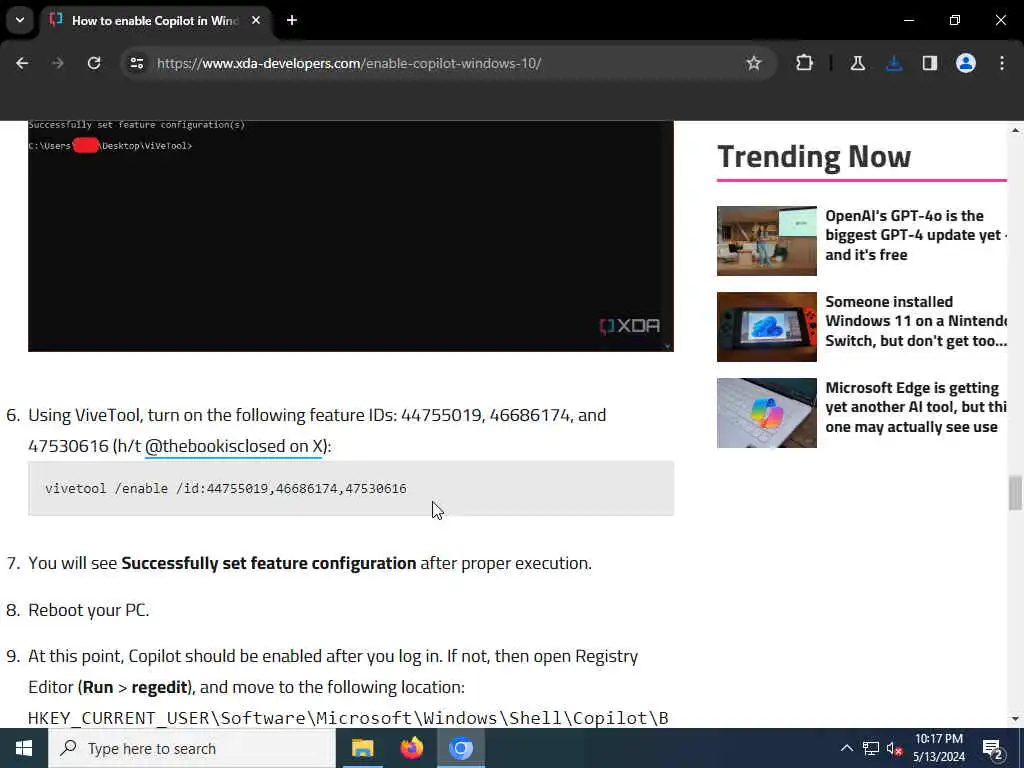Switch to Chrome taskbar icon
The height and width of the screenshot is (768, 1024).
coord(460,748)
